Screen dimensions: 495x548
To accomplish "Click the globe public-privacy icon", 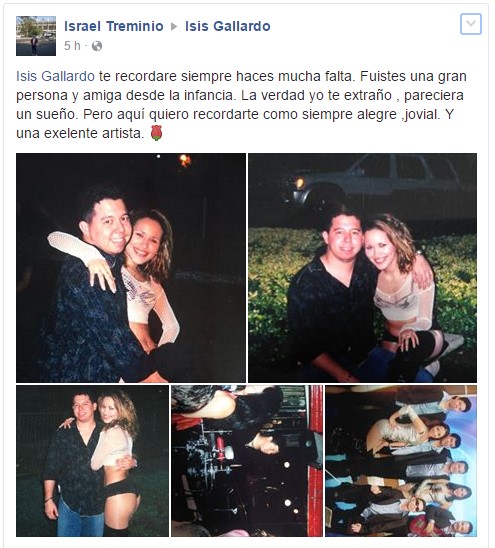I will click(97, 46).
